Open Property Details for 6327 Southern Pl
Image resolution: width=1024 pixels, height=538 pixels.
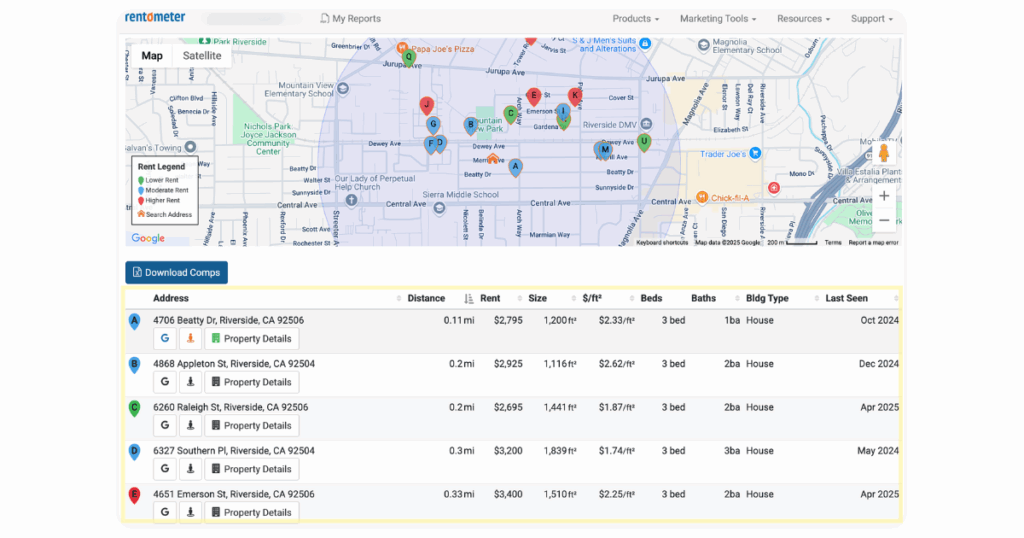point(251,469)
